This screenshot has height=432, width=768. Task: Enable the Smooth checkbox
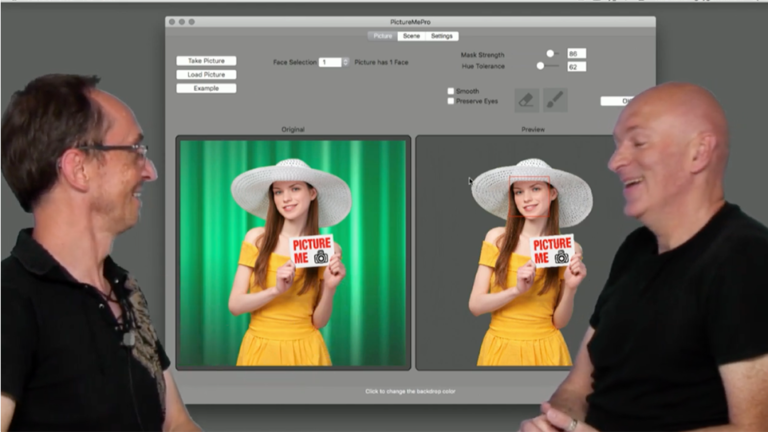pyautogui.click(x=451, y=91)
